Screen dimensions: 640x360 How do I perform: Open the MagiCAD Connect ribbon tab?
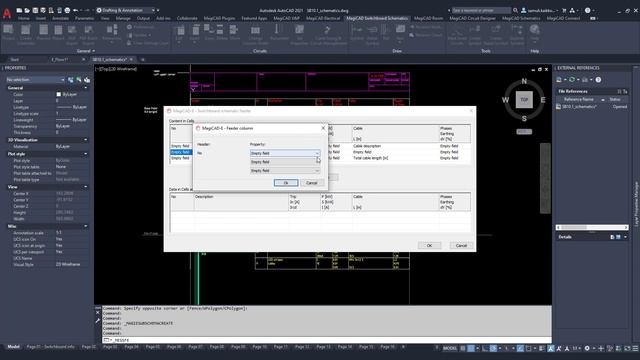click(x=563, y=18)
